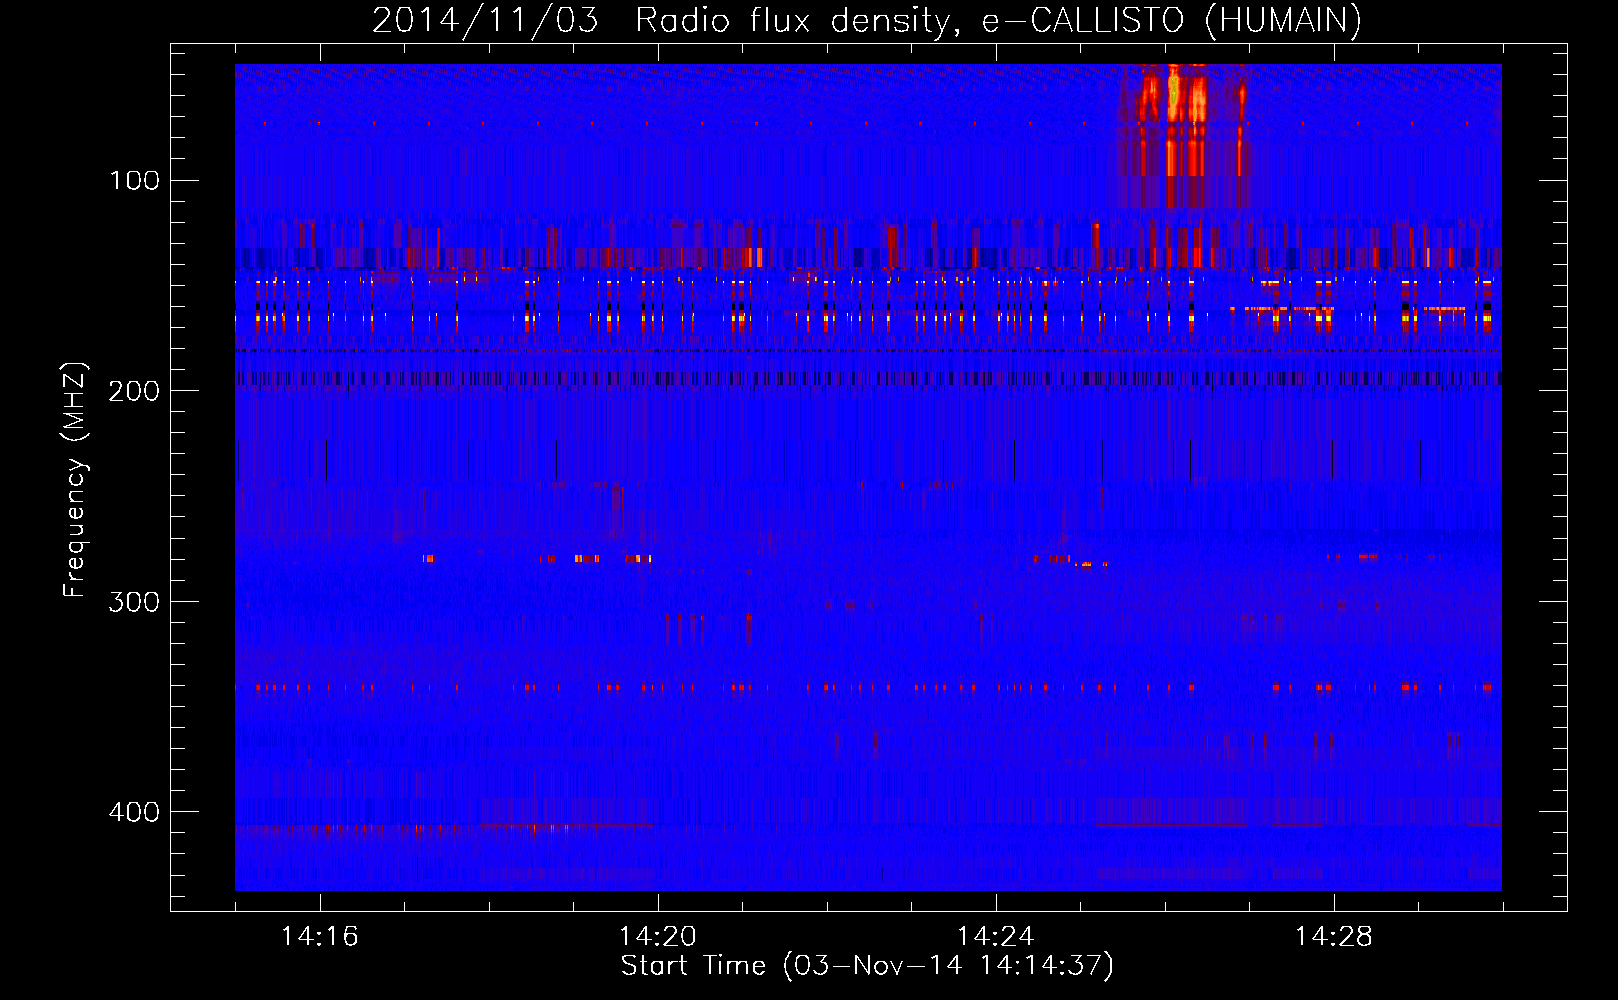The width and height of the screenshot is (1618, 1000).
Task: Click the 14:28 time tick label
Action: pos(1334,937)
